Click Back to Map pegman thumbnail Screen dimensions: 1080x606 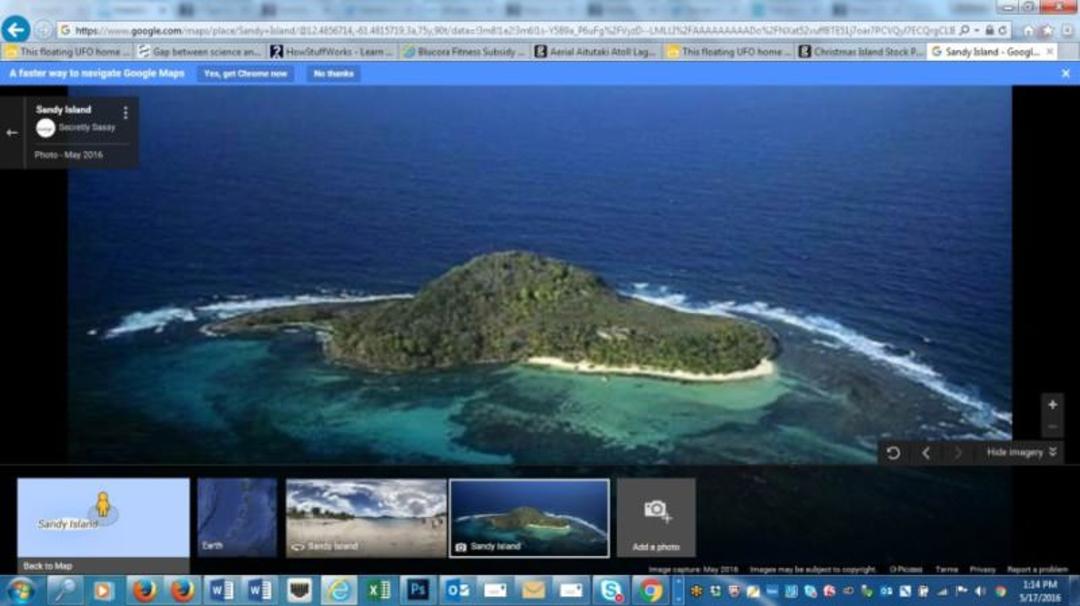(103, 525)
